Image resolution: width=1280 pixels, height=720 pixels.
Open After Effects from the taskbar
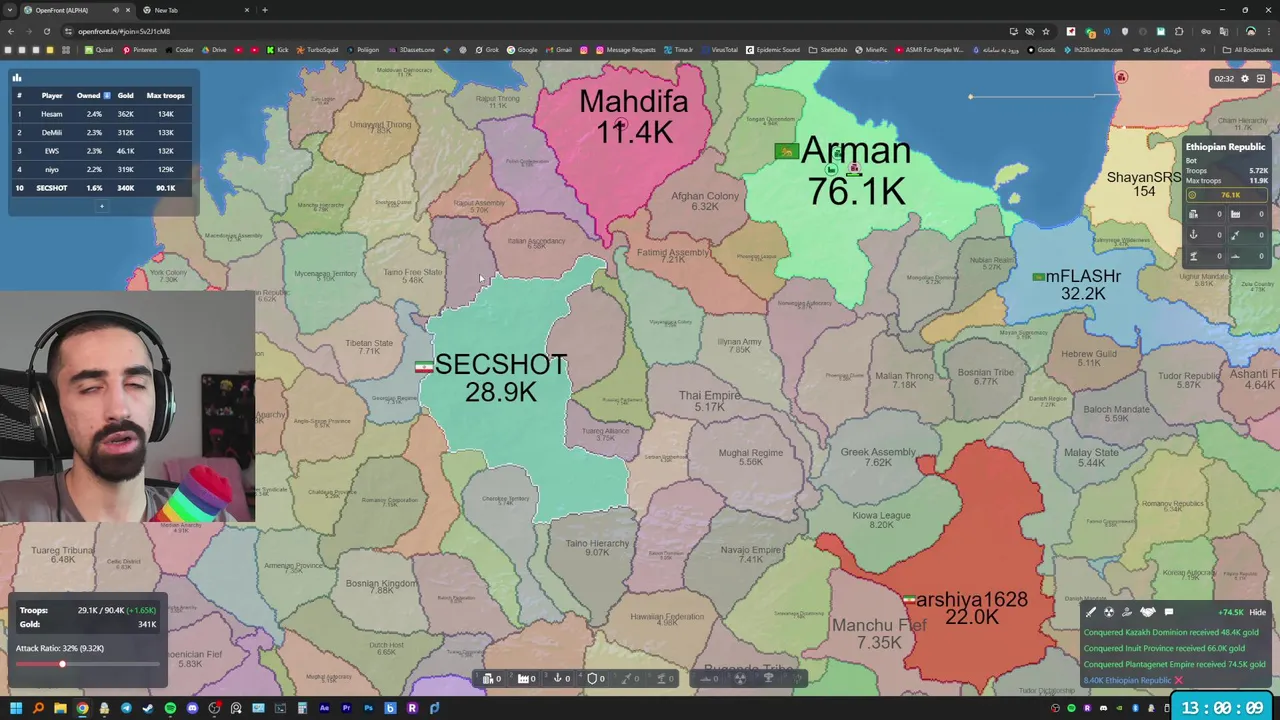pyautogui.click(x=324, y=708)
